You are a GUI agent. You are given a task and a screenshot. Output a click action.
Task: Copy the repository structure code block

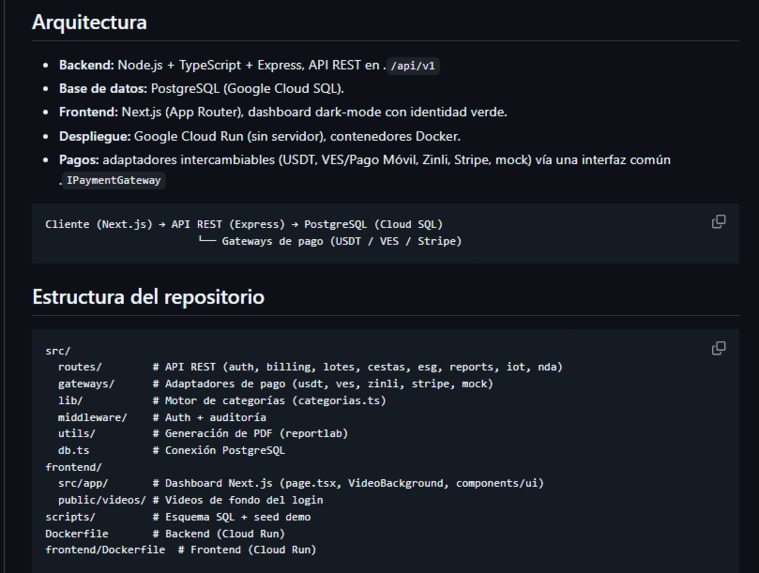(718, 348)
